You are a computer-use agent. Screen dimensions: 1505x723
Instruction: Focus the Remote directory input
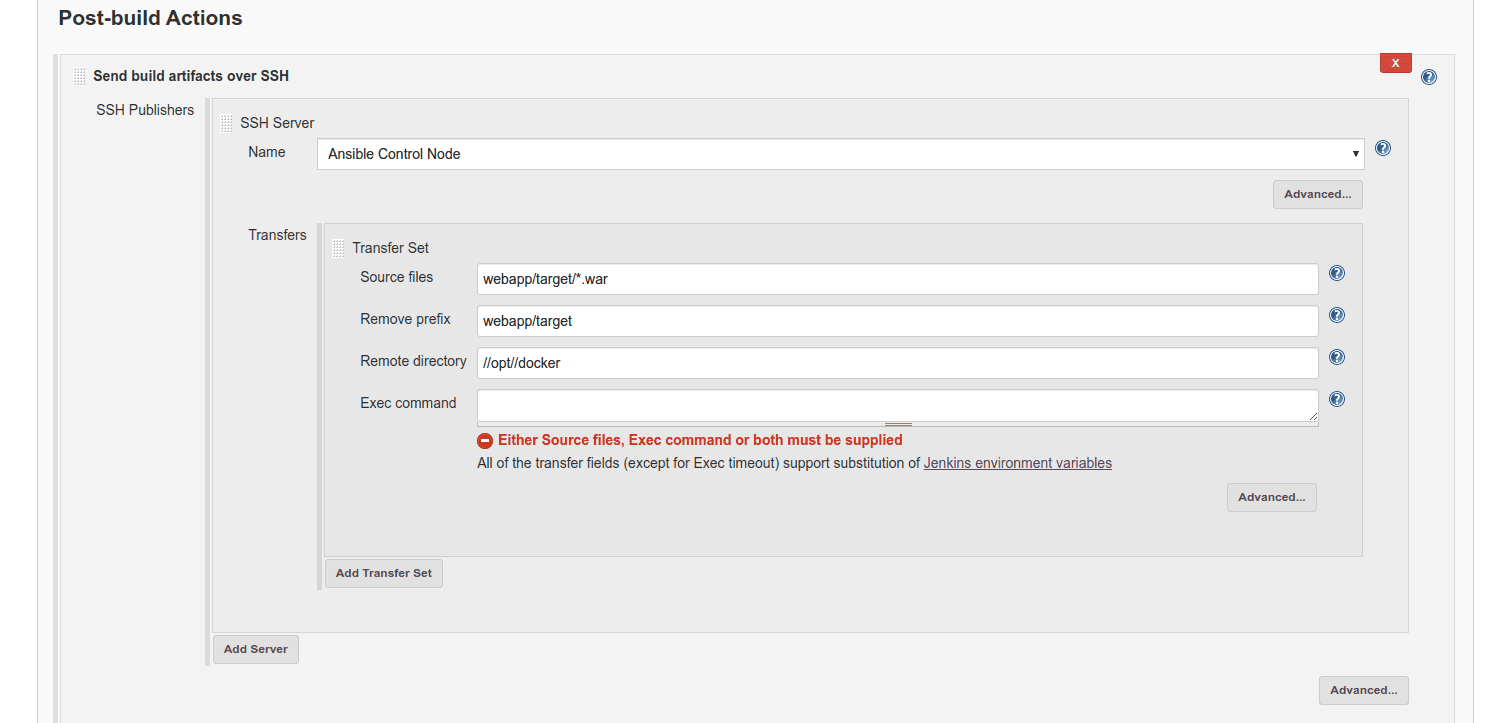tap(897, 363)
